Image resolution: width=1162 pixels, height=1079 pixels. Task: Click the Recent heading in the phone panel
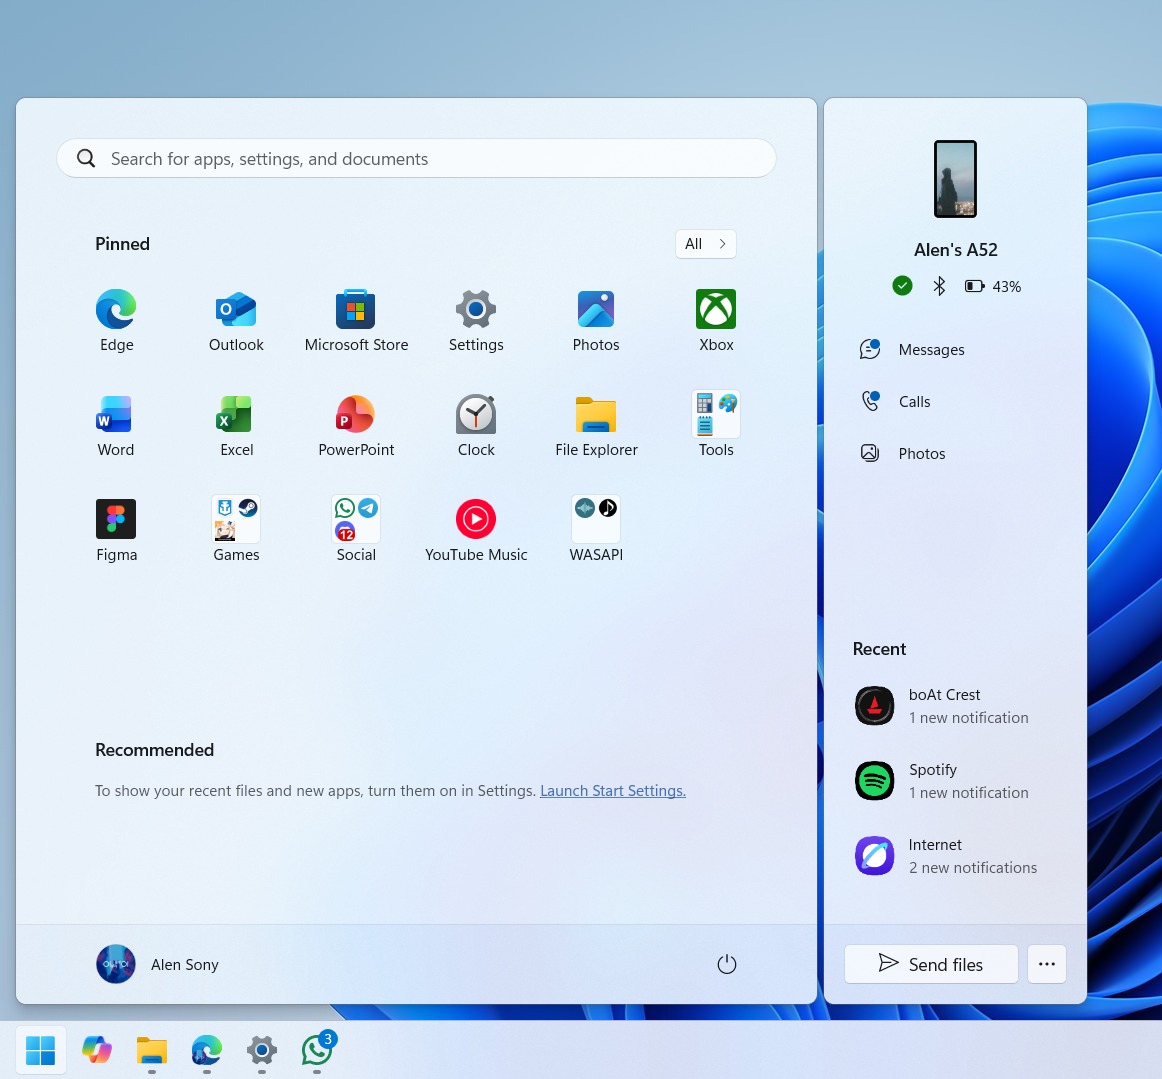879,648
